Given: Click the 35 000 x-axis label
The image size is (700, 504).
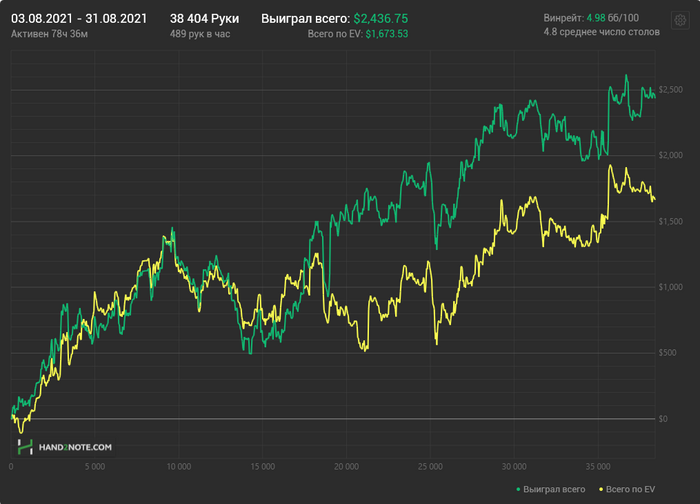Looking at the screenshot, I should coord(598,467).
